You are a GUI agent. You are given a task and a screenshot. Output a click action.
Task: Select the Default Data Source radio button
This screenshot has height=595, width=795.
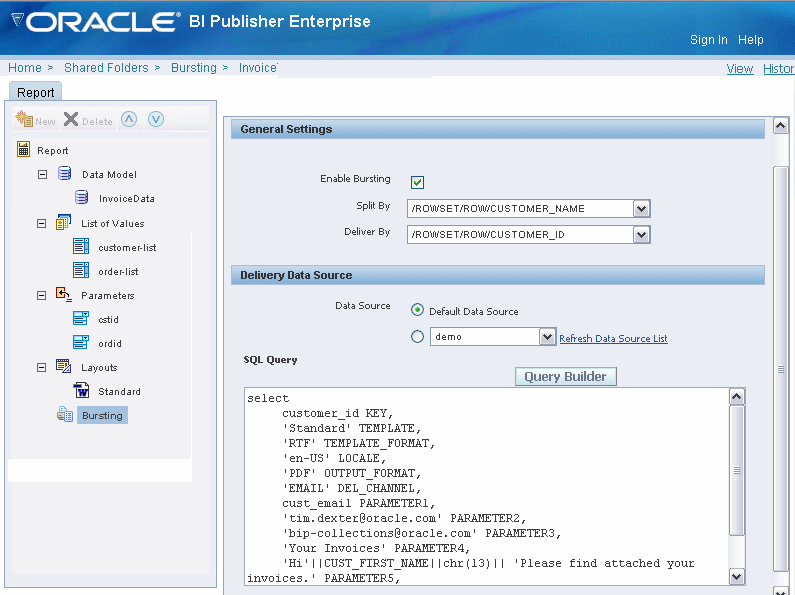click(x=417, y=310)
